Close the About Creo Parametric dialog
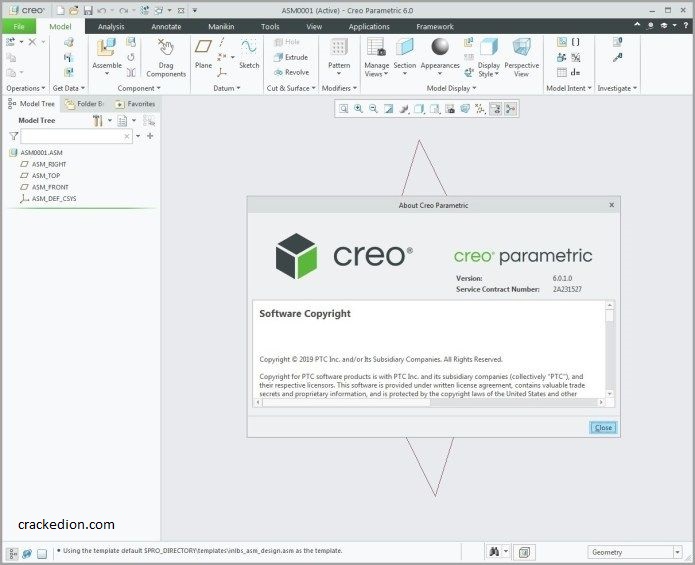 603,428
